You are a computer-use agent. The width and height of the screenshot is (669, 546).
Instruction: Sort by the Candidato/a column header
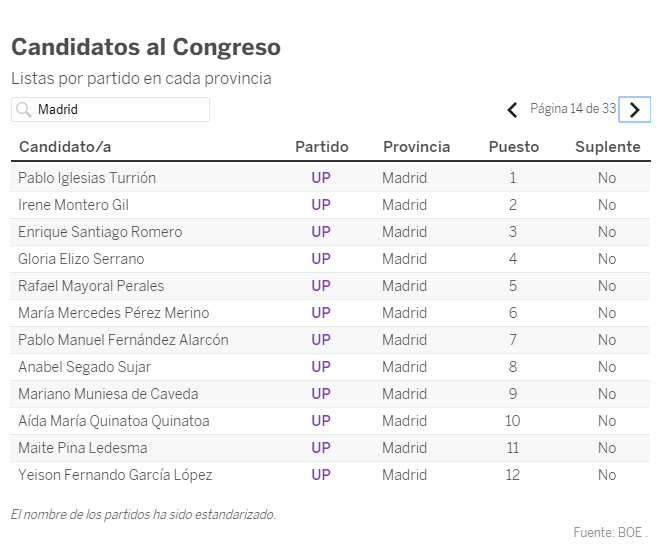(65, 147)
